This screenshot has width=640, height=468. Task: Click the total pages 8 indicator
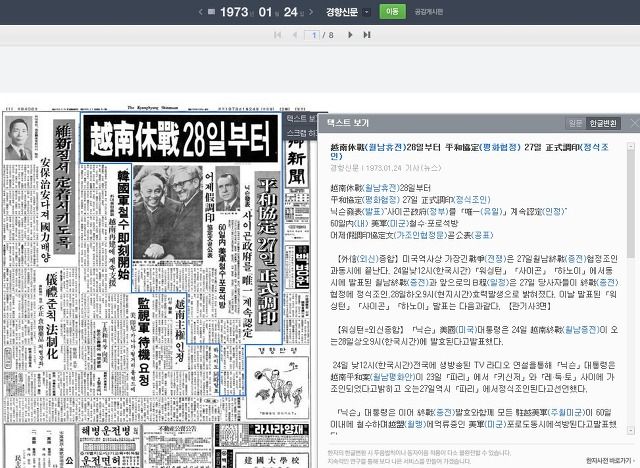tap(331, 35)
